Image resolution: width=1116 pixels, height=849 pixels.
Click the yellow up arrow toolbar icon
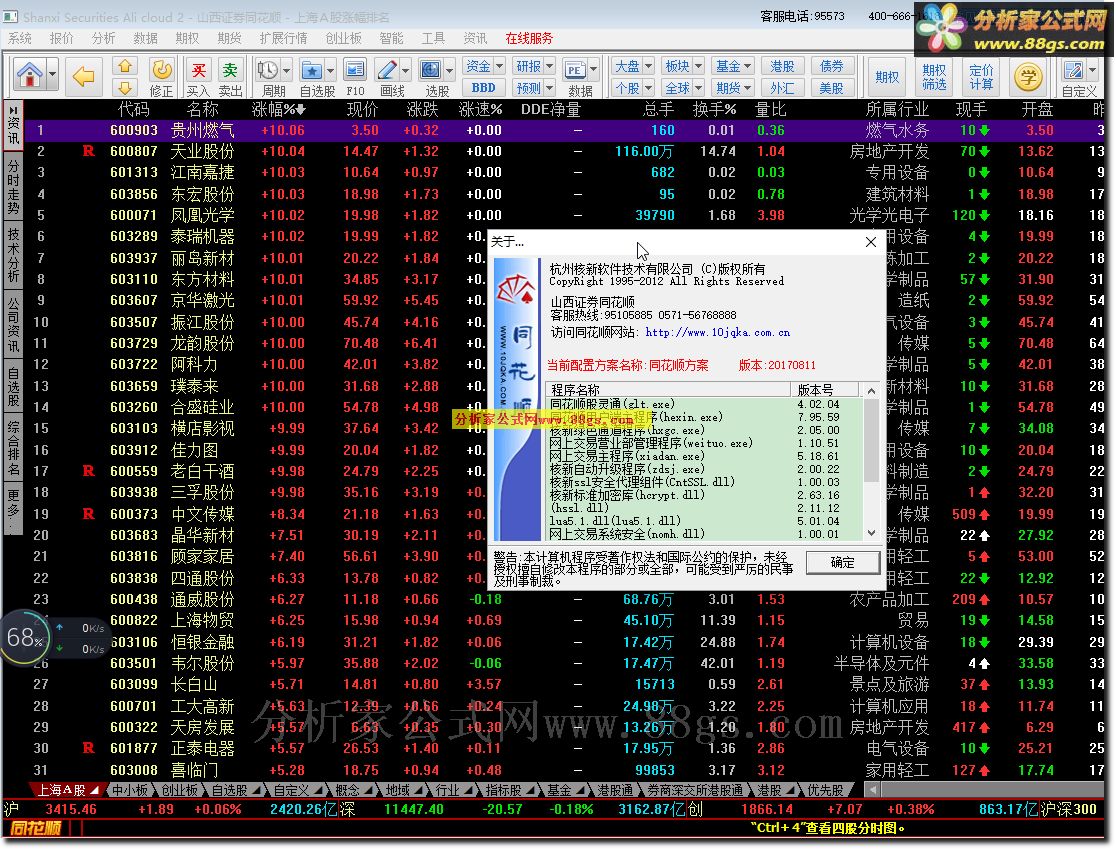pyautogui.click(x=125, y=66)
